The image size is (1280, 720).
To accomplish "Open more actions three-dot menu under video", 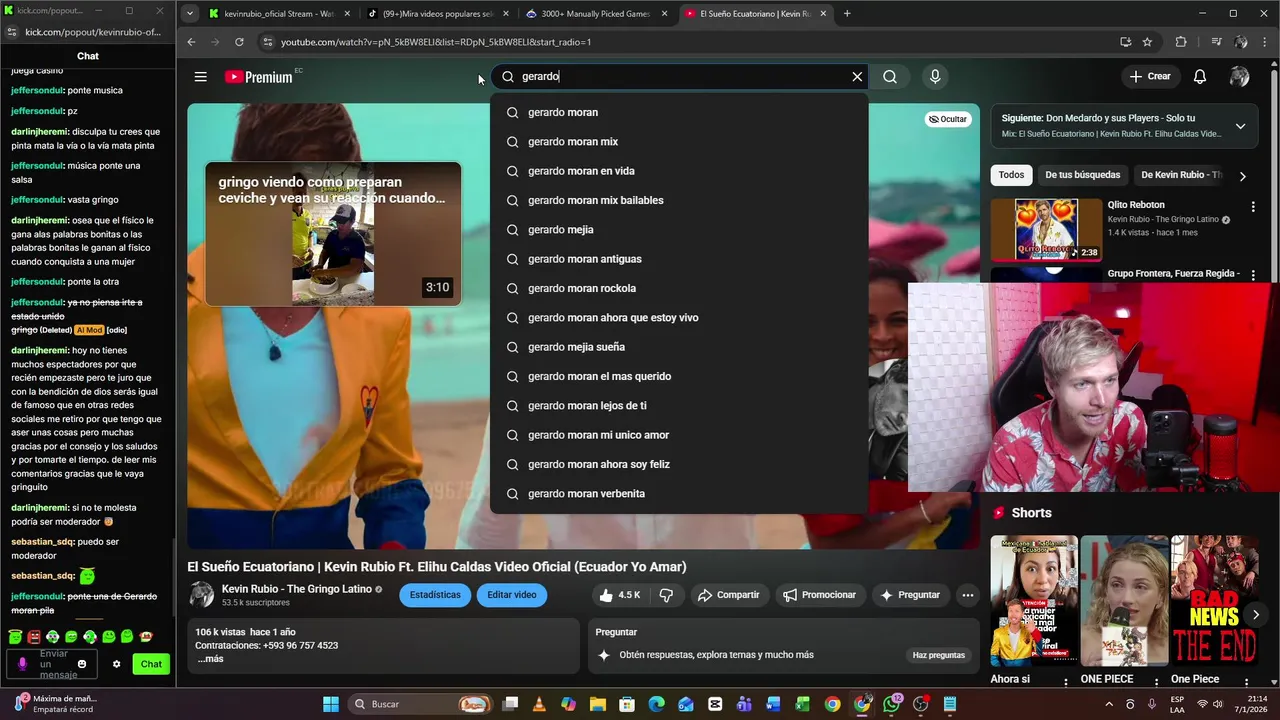I will [x=967, y=595].
